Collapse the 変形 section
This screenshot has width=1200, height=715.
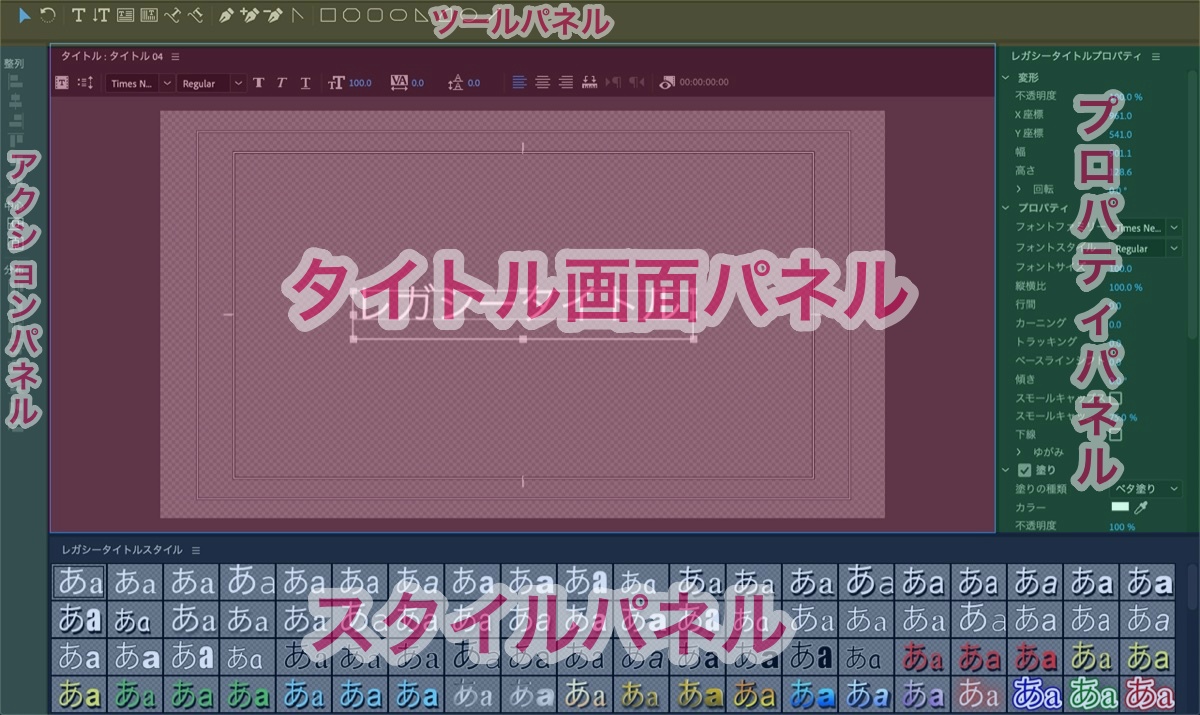pos(1006,77)
